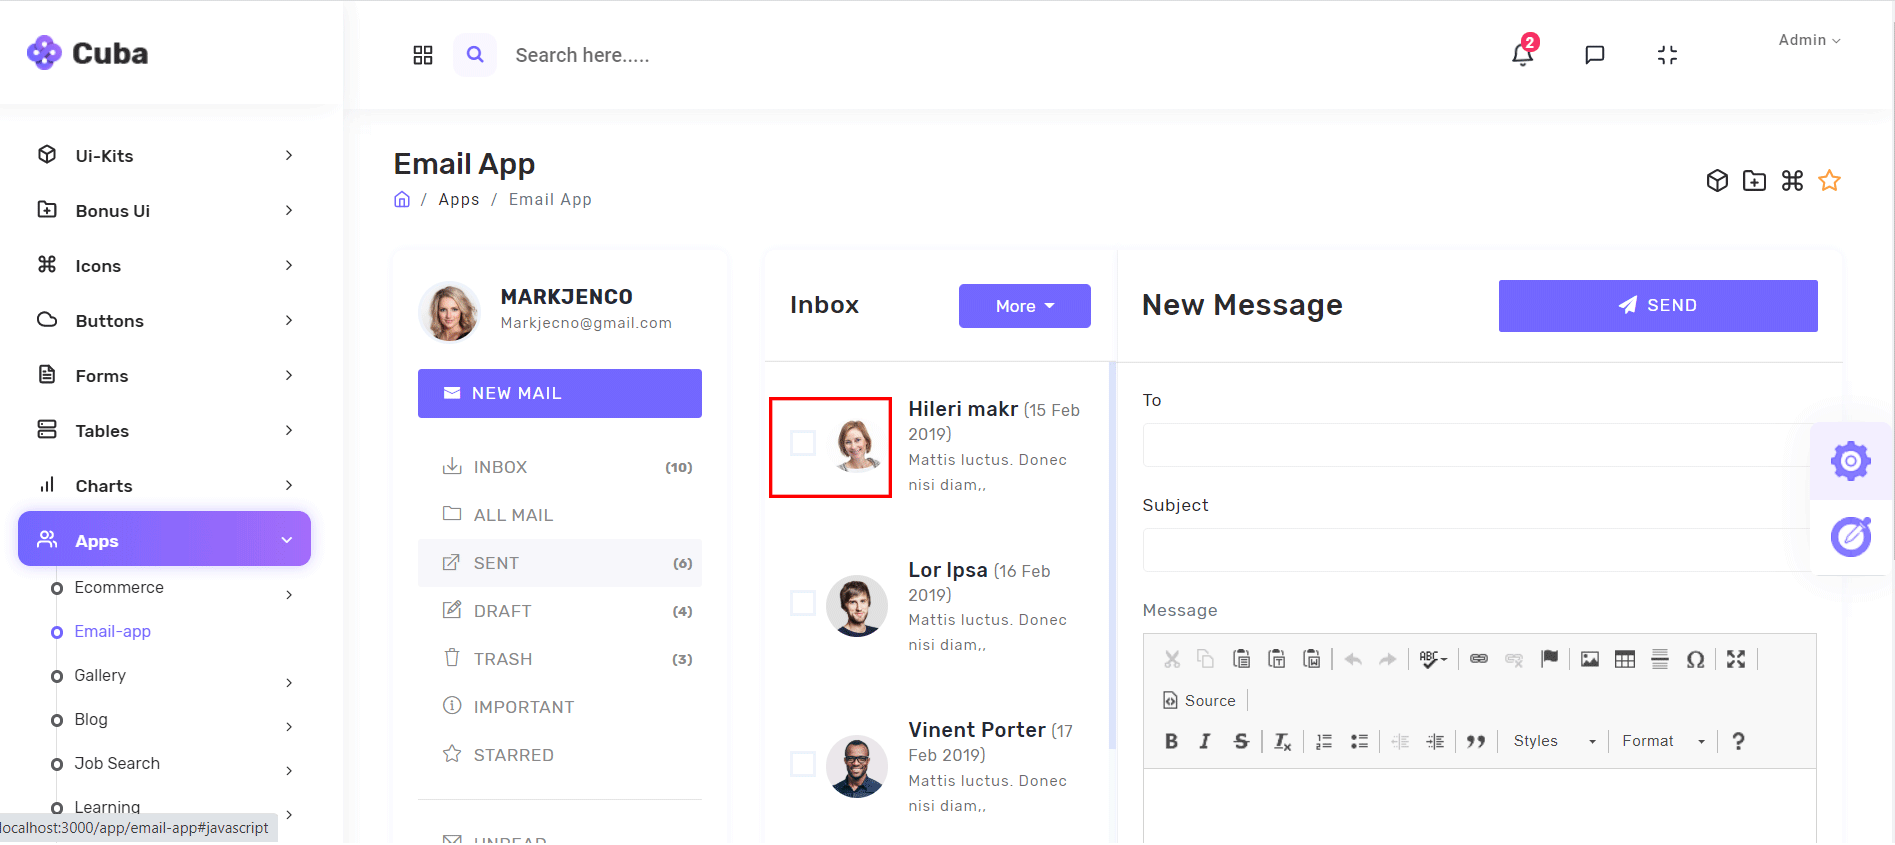Image resolution: width=1895 pixels, height=845 pixels.
Task: Insert horizontal line in editor
Action: pos(1660,659)
